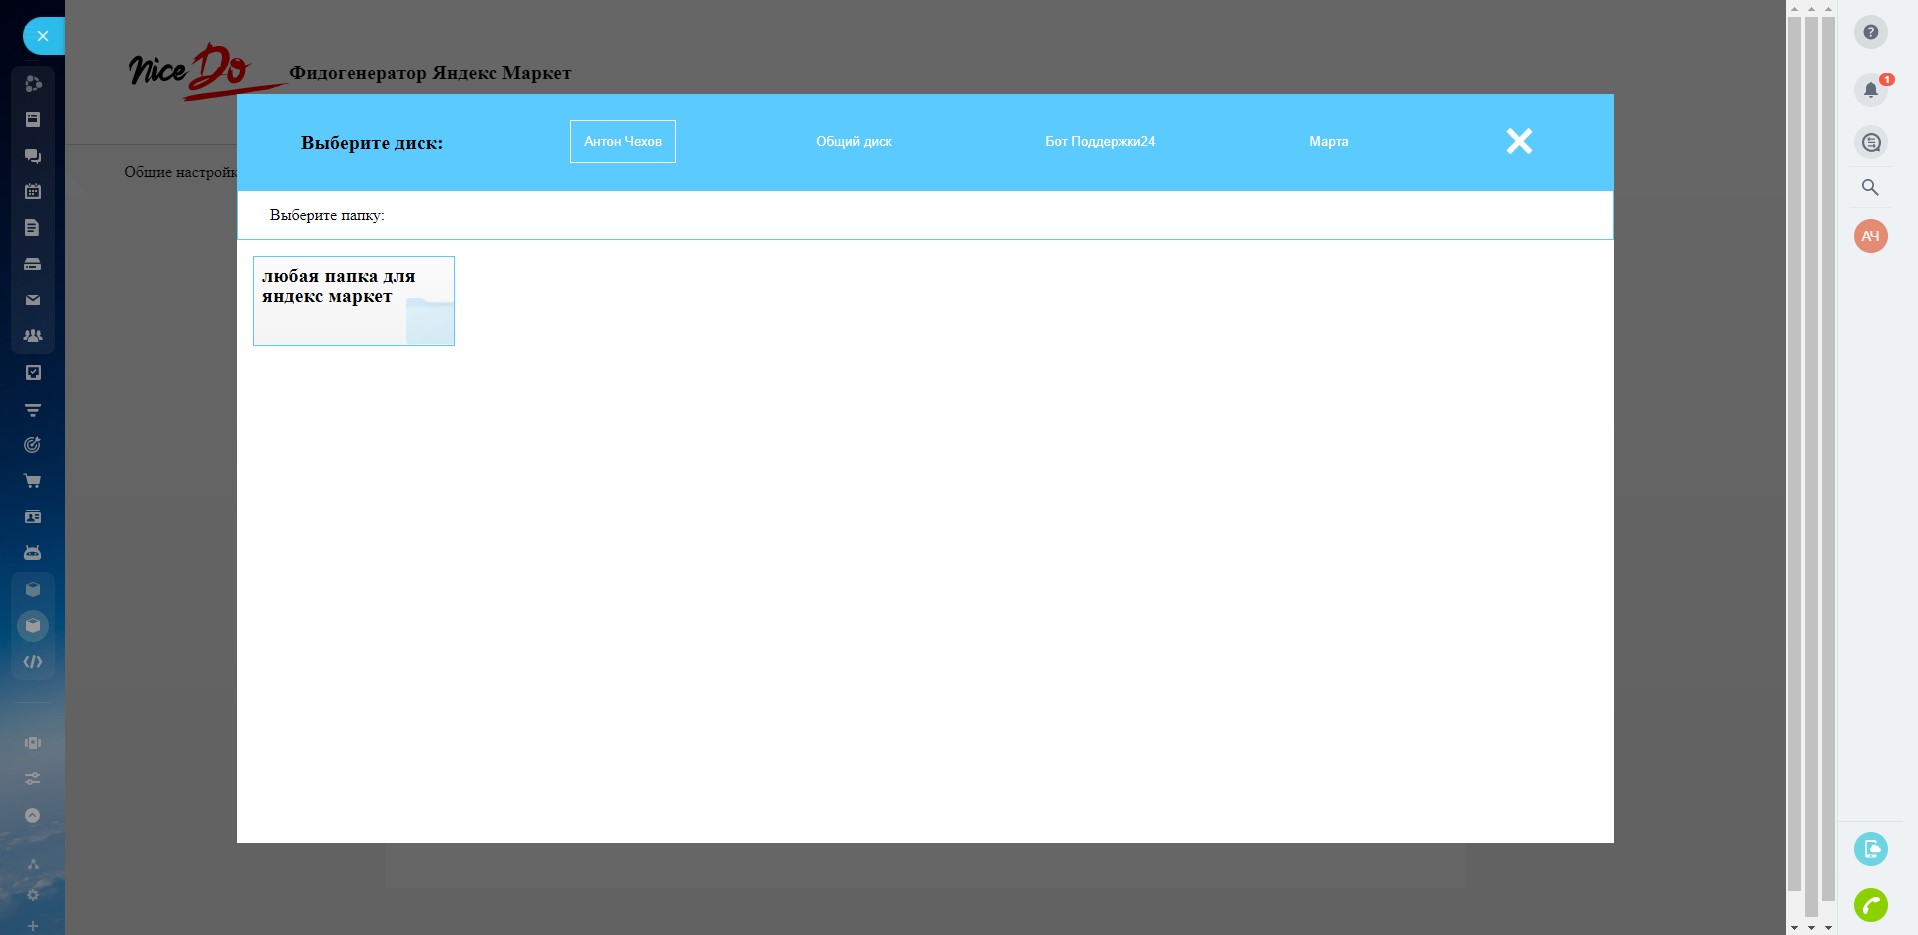Switch to the Общий диск disk

coord(854,142)
